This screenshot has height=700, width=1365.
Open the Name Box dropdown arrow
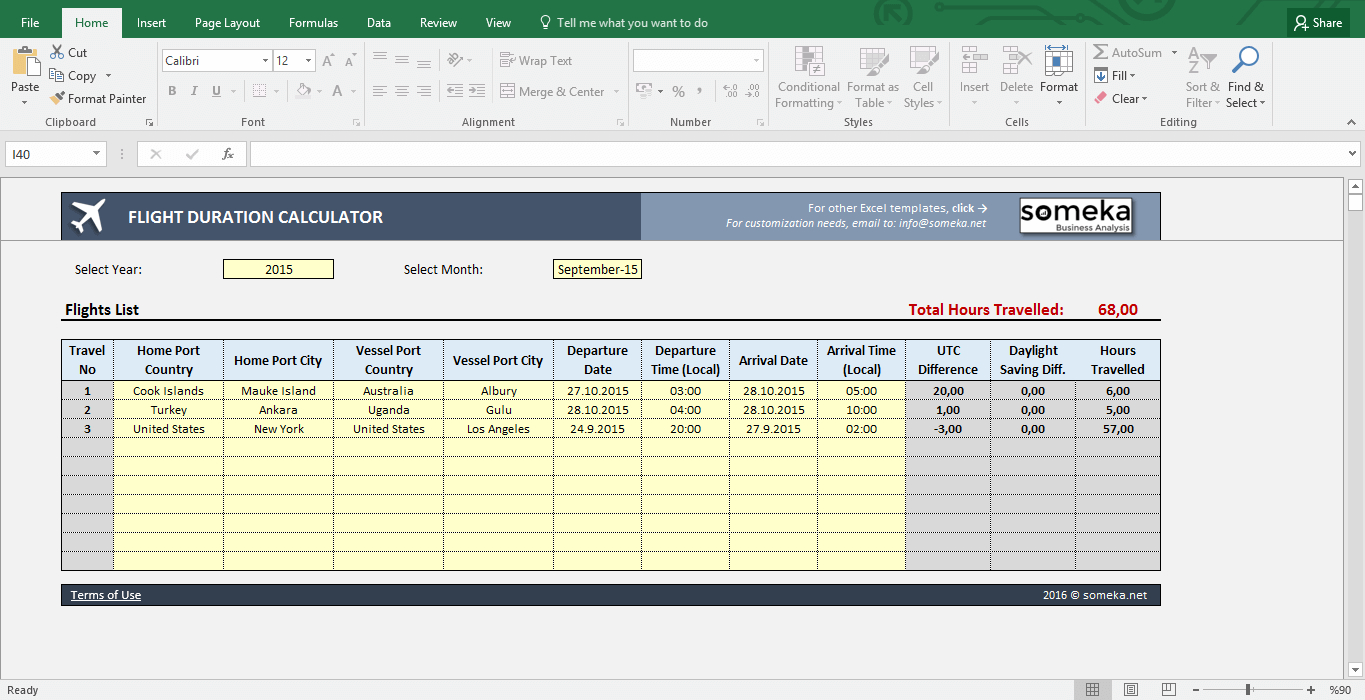point(97,154)
